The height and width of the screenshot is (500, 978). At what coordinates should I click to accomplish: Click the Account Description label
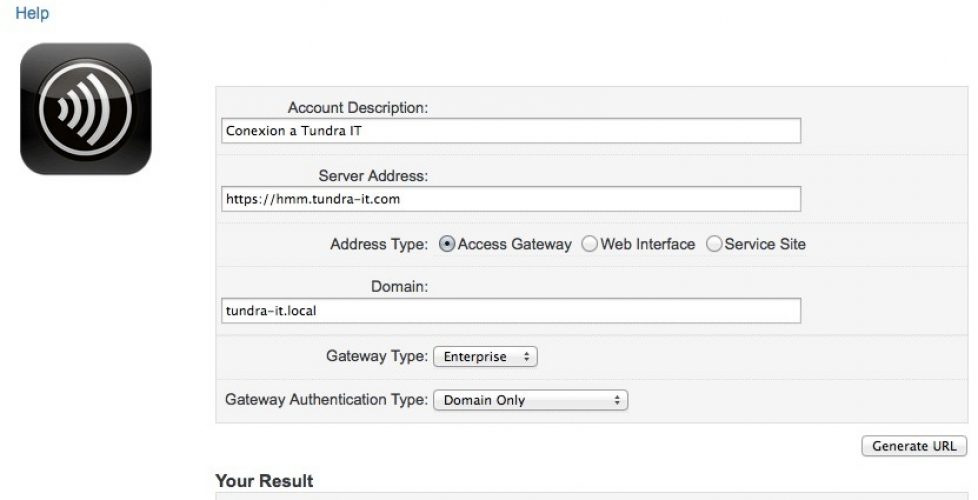point(357,108)
